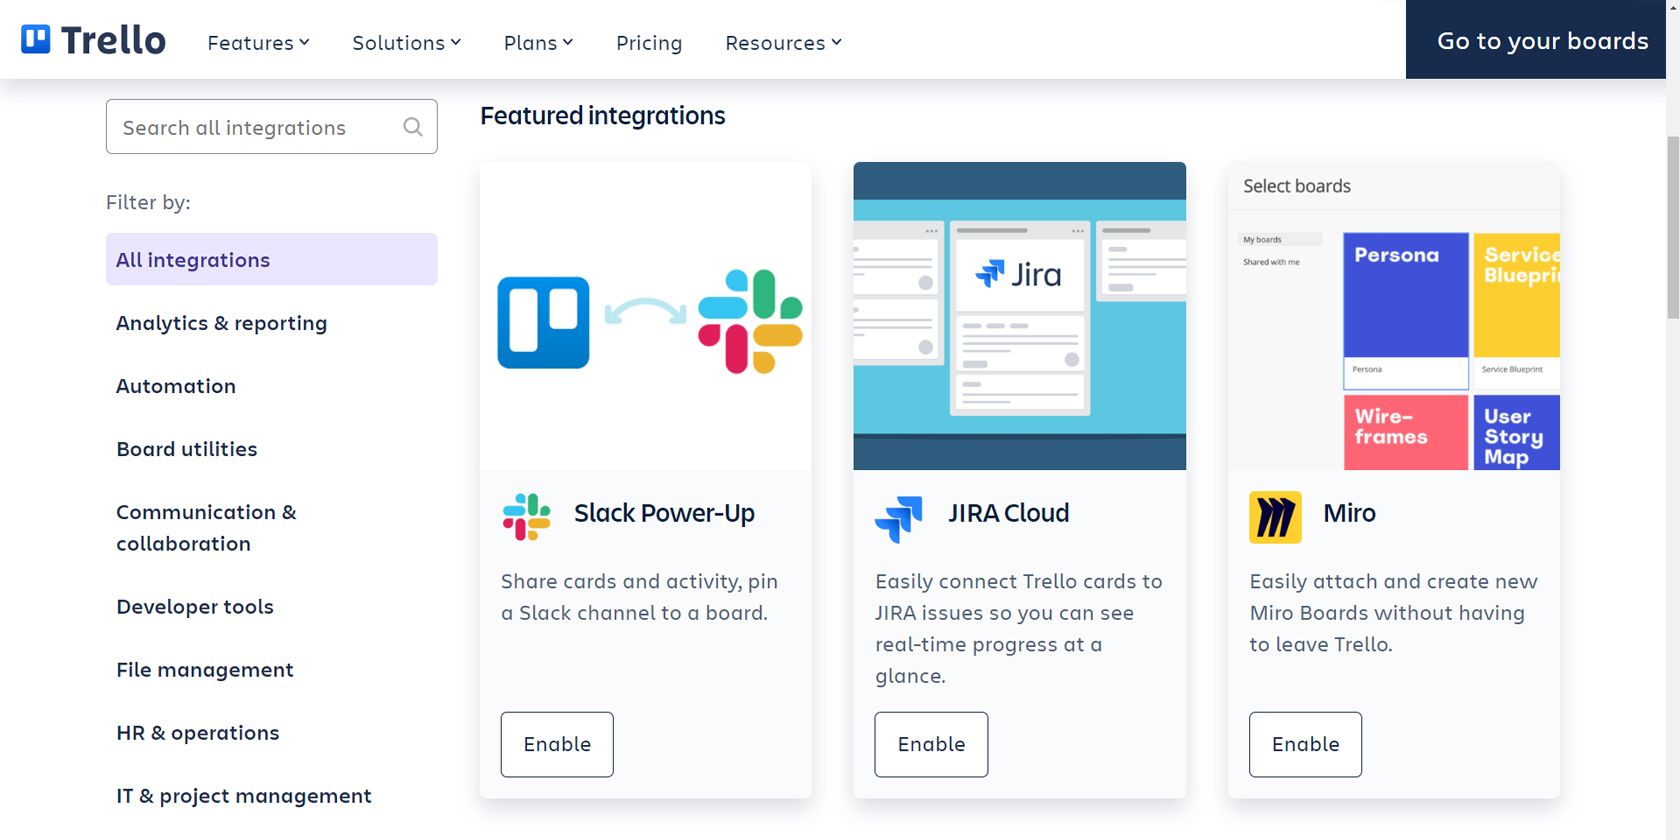Viewport: 1680px width, 840px height.
Task: Click the JIRA Cloud logo icon
Action: tap(899, 518)
